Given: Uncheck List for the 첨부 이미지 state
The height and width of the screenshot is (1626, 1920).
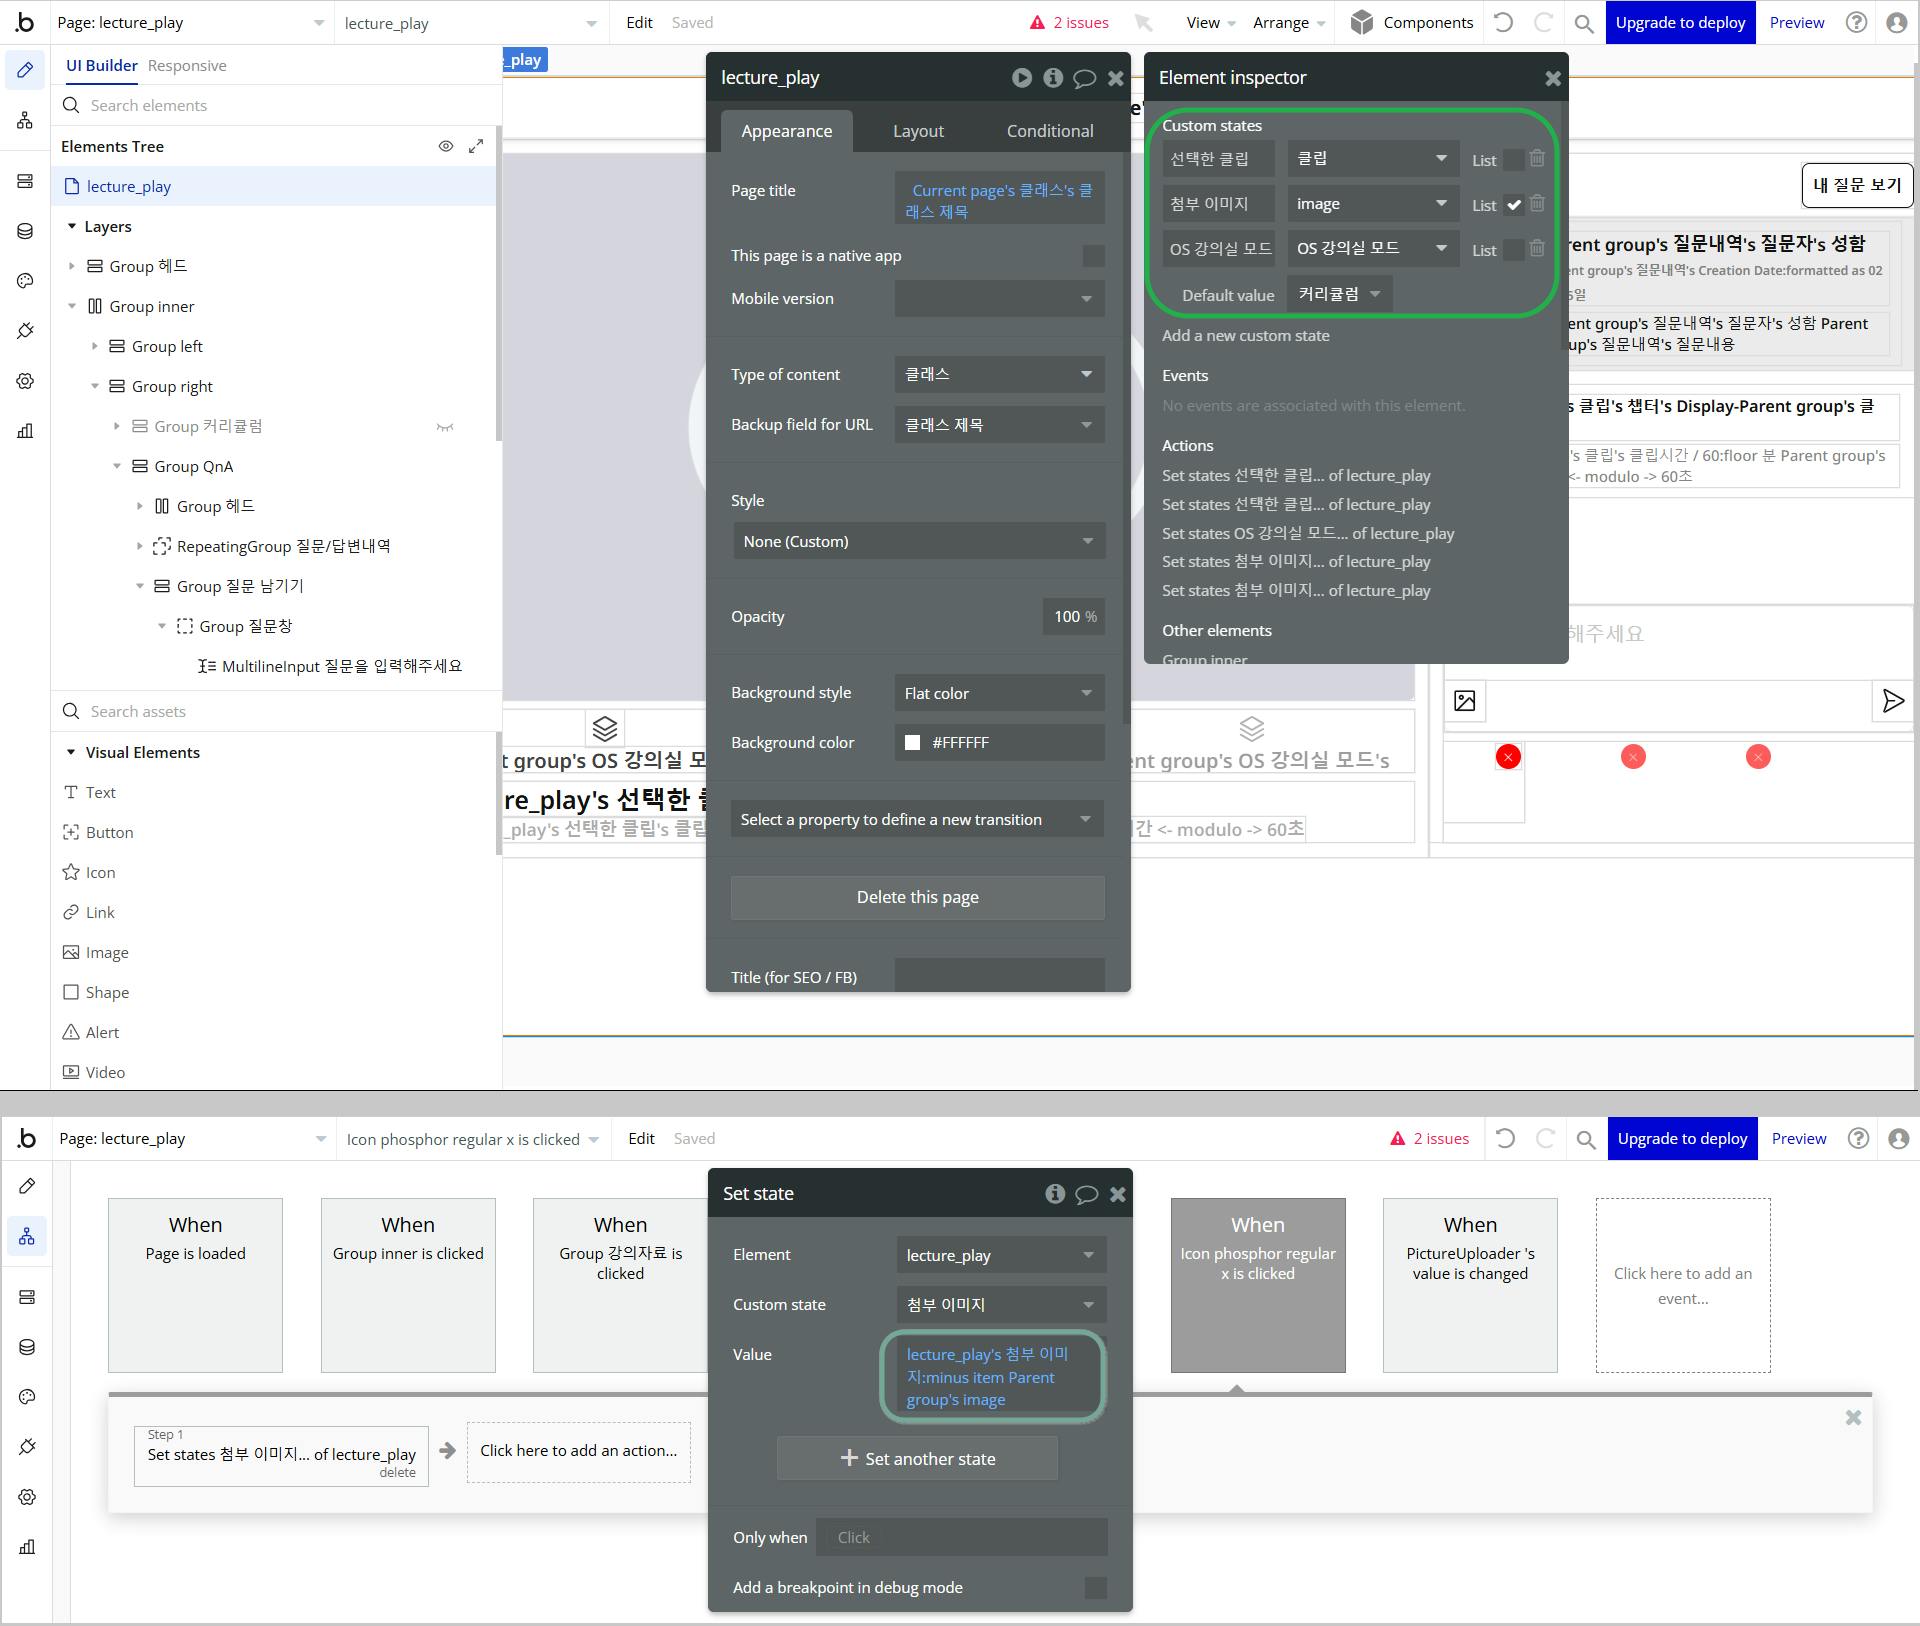Looking at the screenshot, I should [1514, 205].
